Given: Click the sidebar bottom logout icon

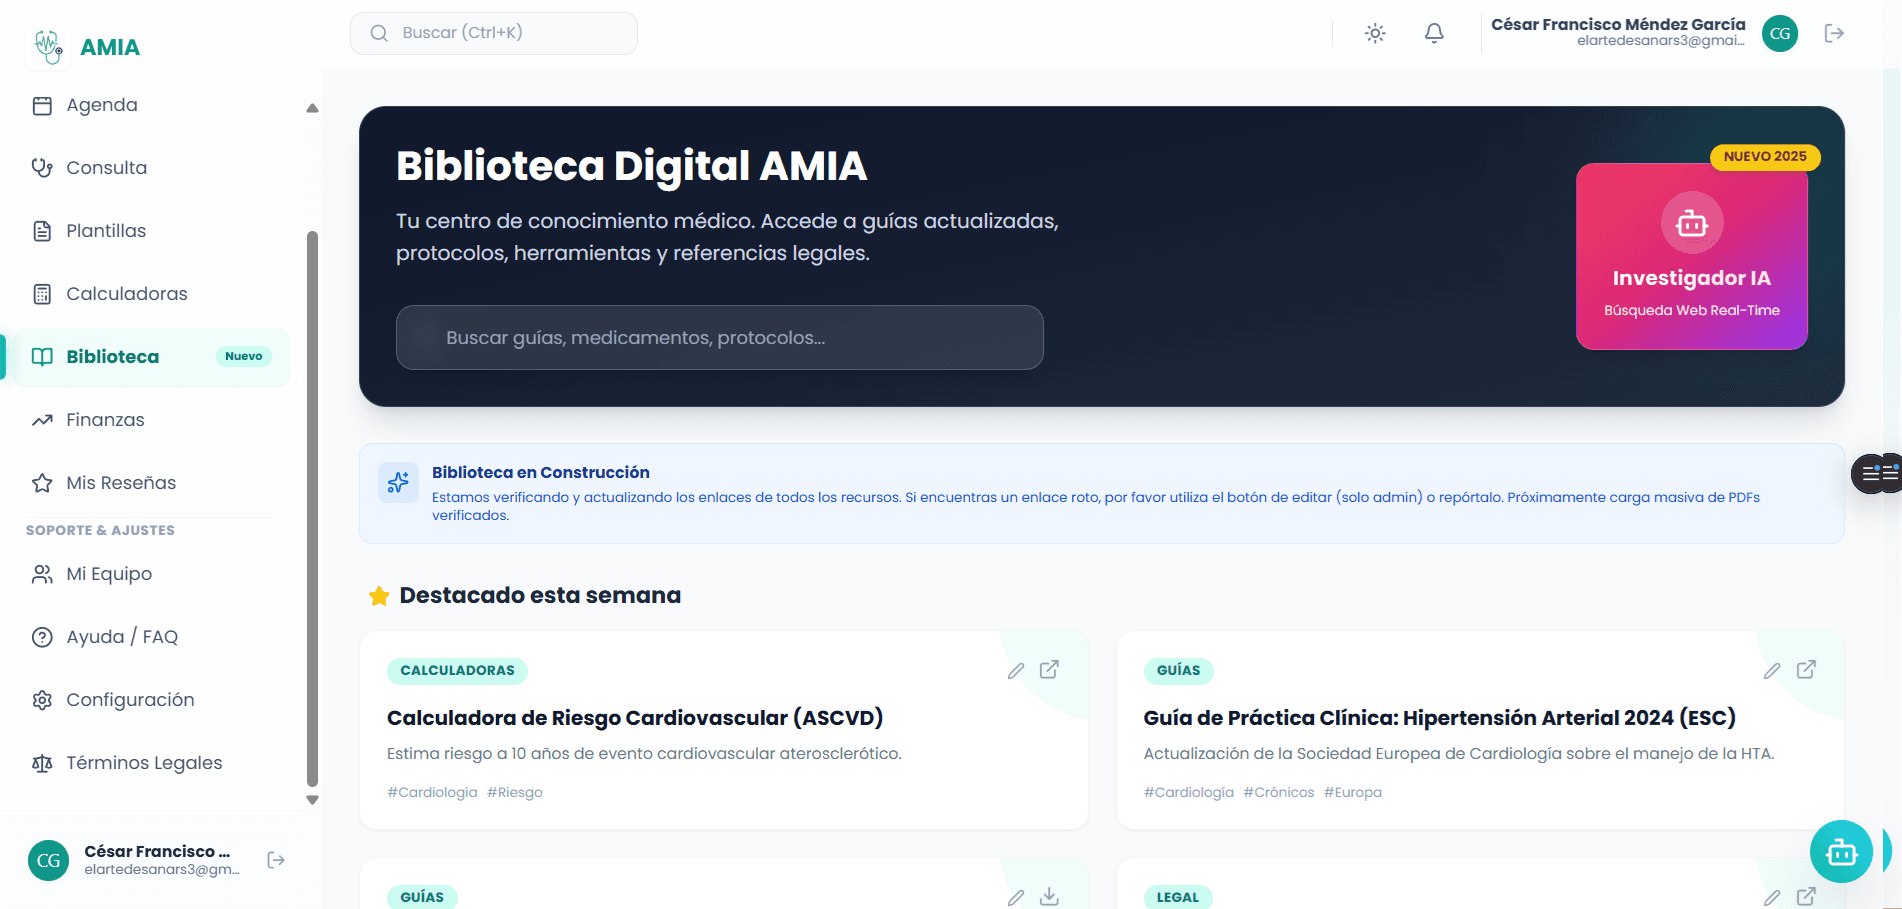Looking at the screenshot, I should pos(276,860).
